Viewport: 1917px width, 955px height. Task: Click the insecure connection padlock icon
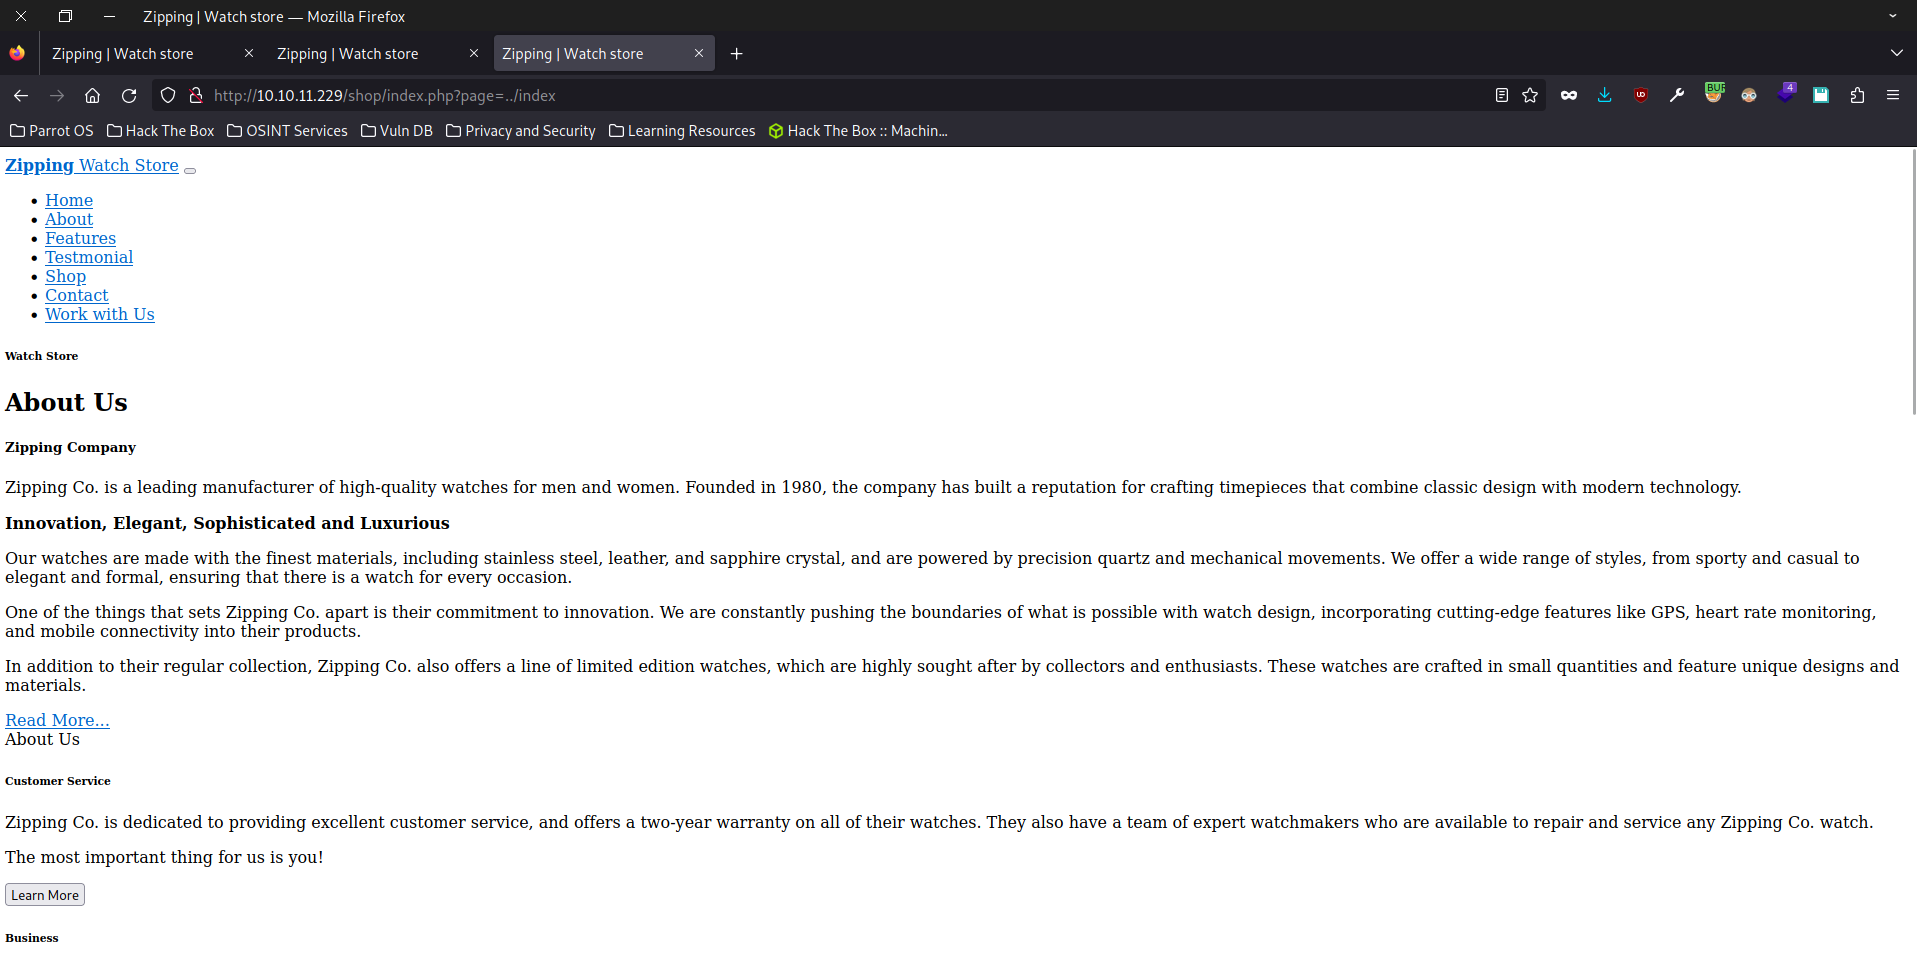(x=196, y=95)
